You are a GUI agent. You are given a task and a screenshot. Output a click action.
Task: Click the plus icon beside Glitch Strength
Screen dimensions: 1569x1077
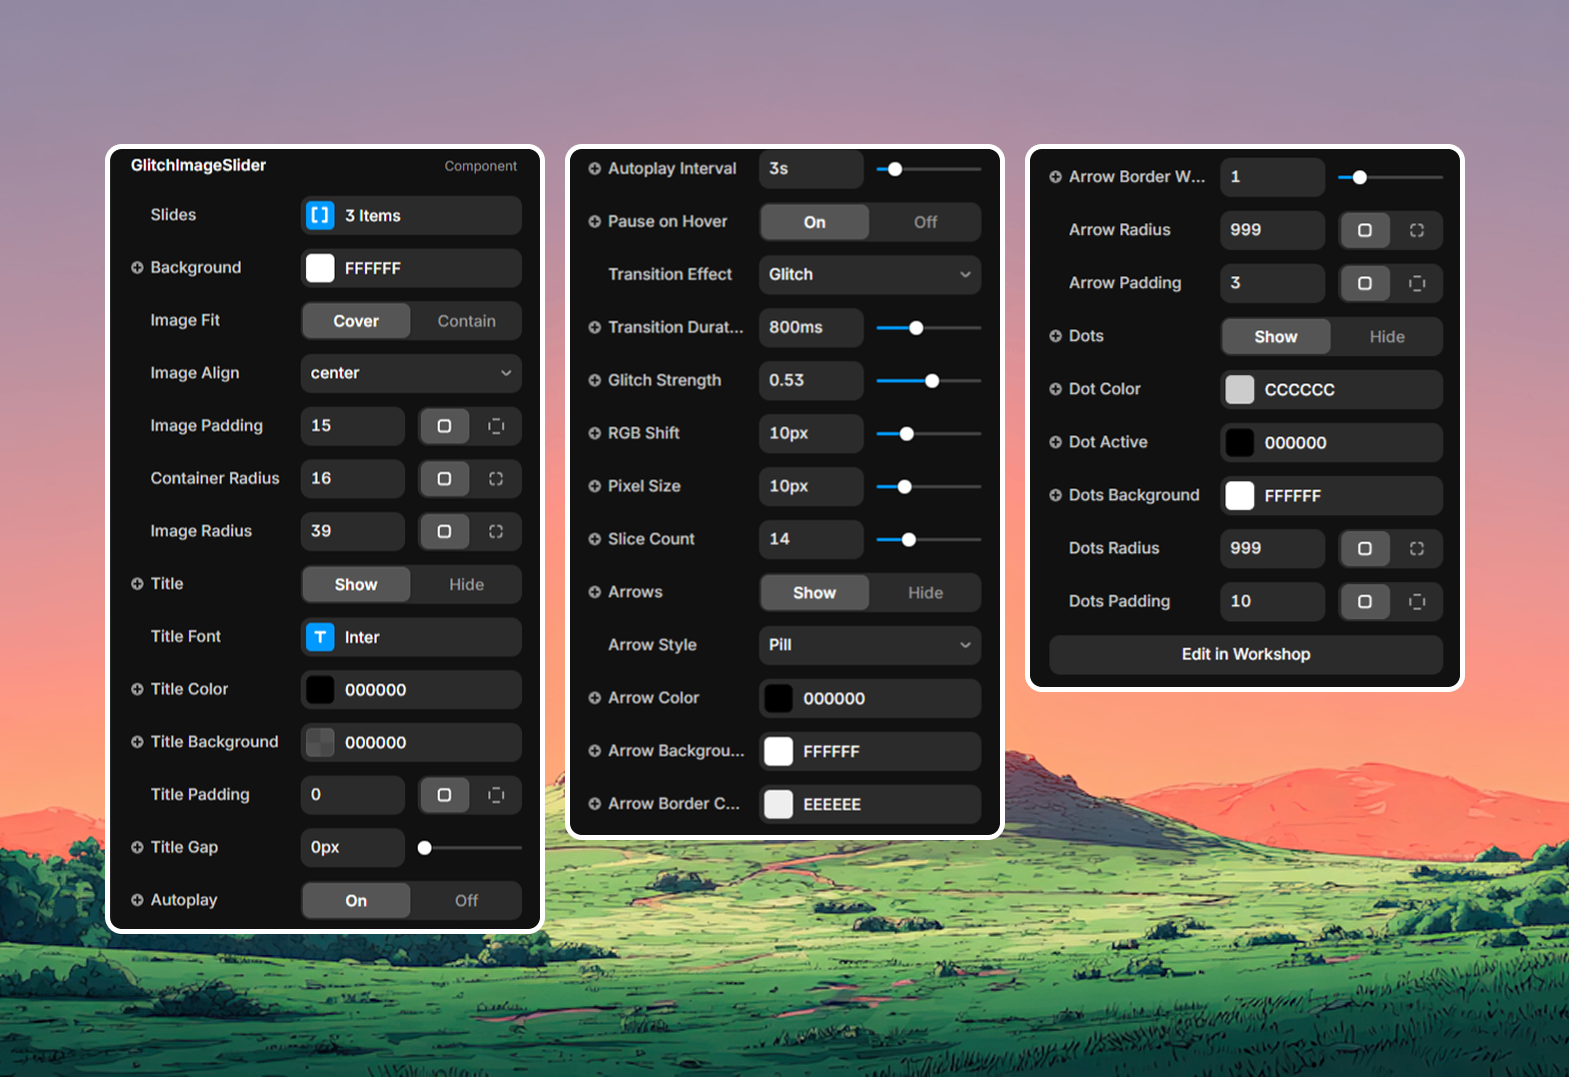click(595, 380)
